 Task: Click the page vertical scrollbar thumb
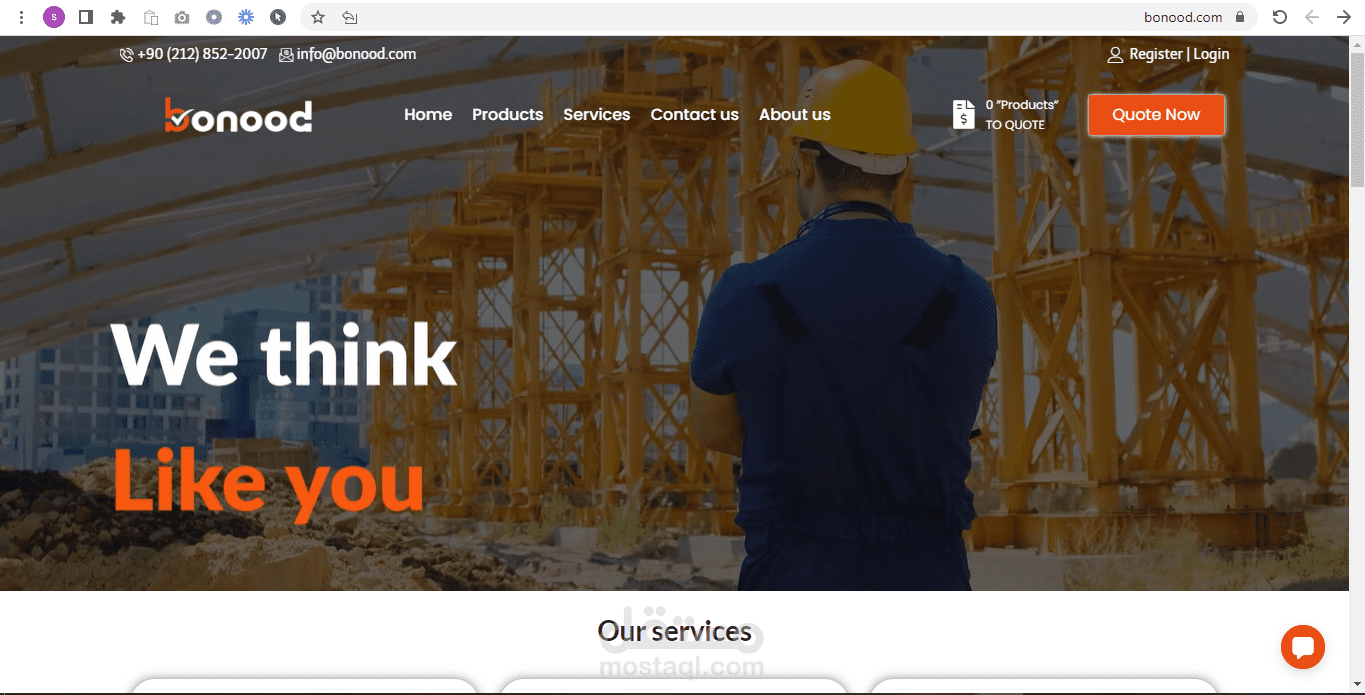click(x=1357, y=117)
